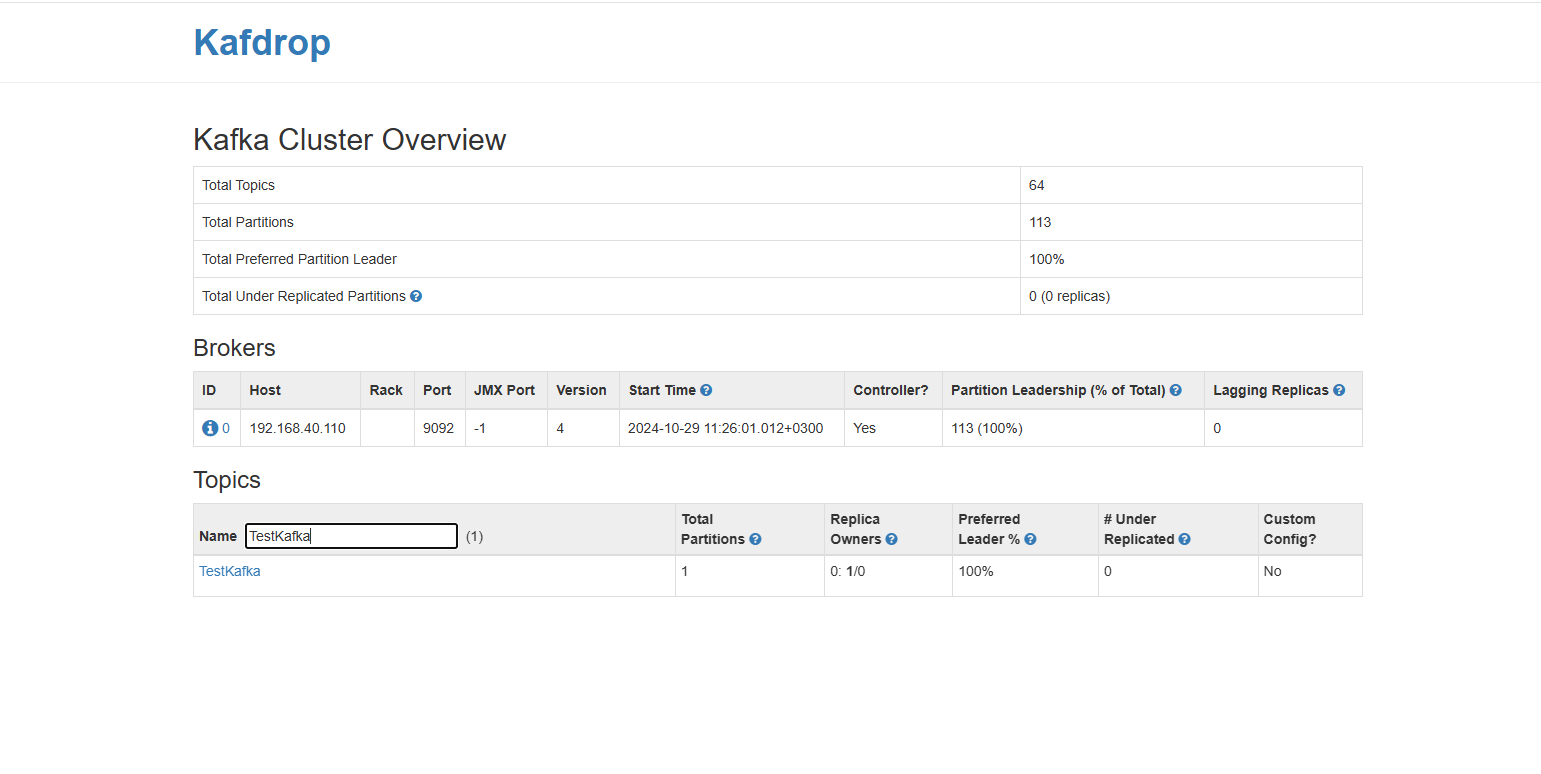
Task: Click the start time 2024-10-29 11:26:01.012+0300
Action: [725, 428]
